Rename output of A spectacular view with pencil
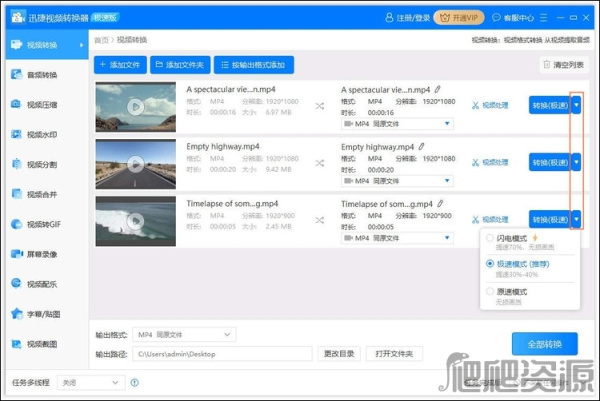Screen dimensions: 600x401 click(x=437, y=90)
